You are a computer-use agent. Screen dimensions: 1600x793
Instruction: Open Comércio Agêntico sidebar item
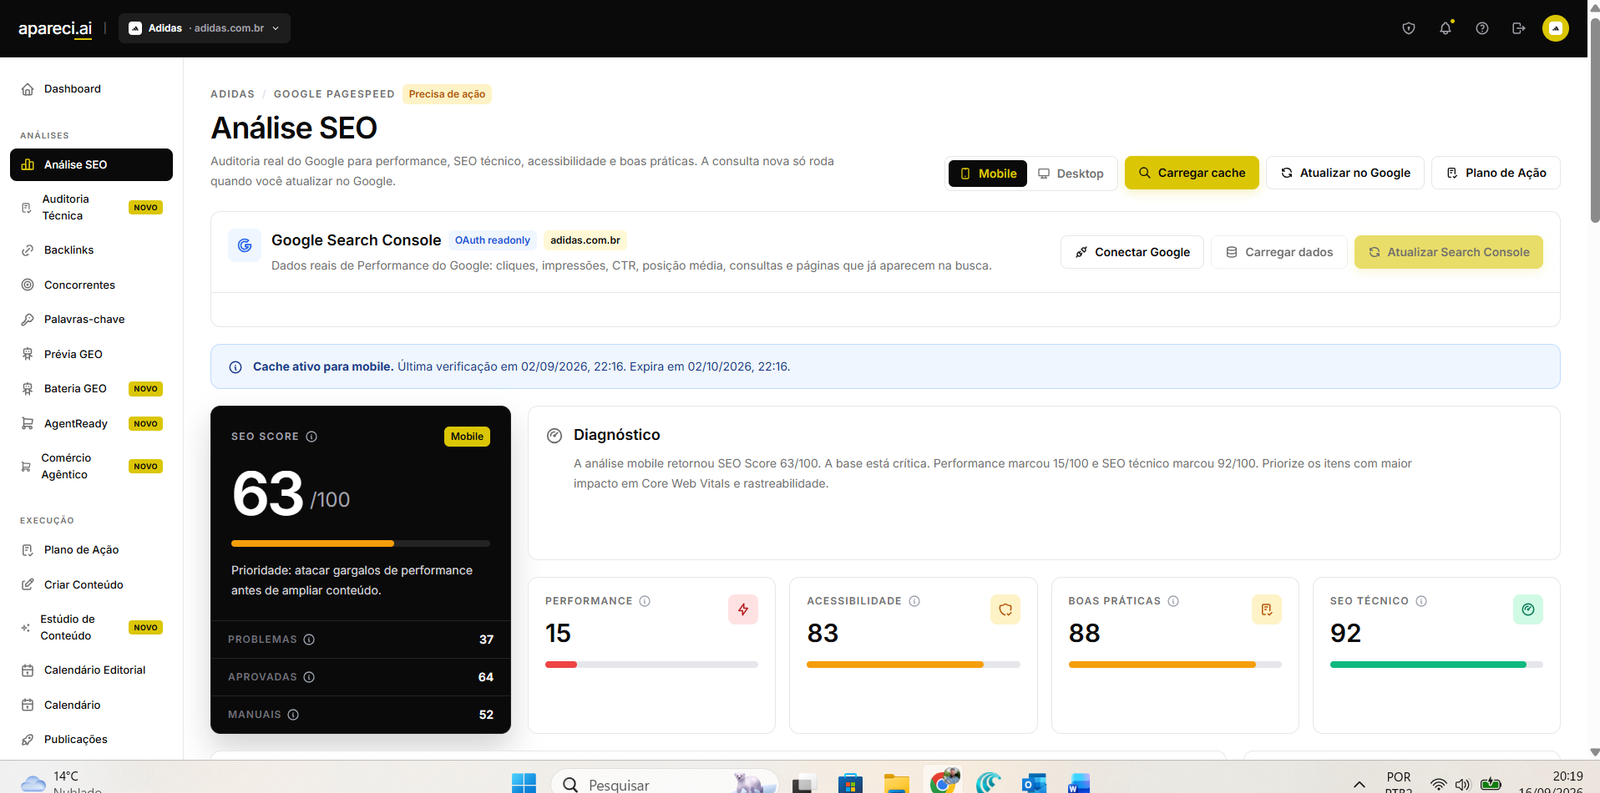pyautogui.click(x=91, y=466)
